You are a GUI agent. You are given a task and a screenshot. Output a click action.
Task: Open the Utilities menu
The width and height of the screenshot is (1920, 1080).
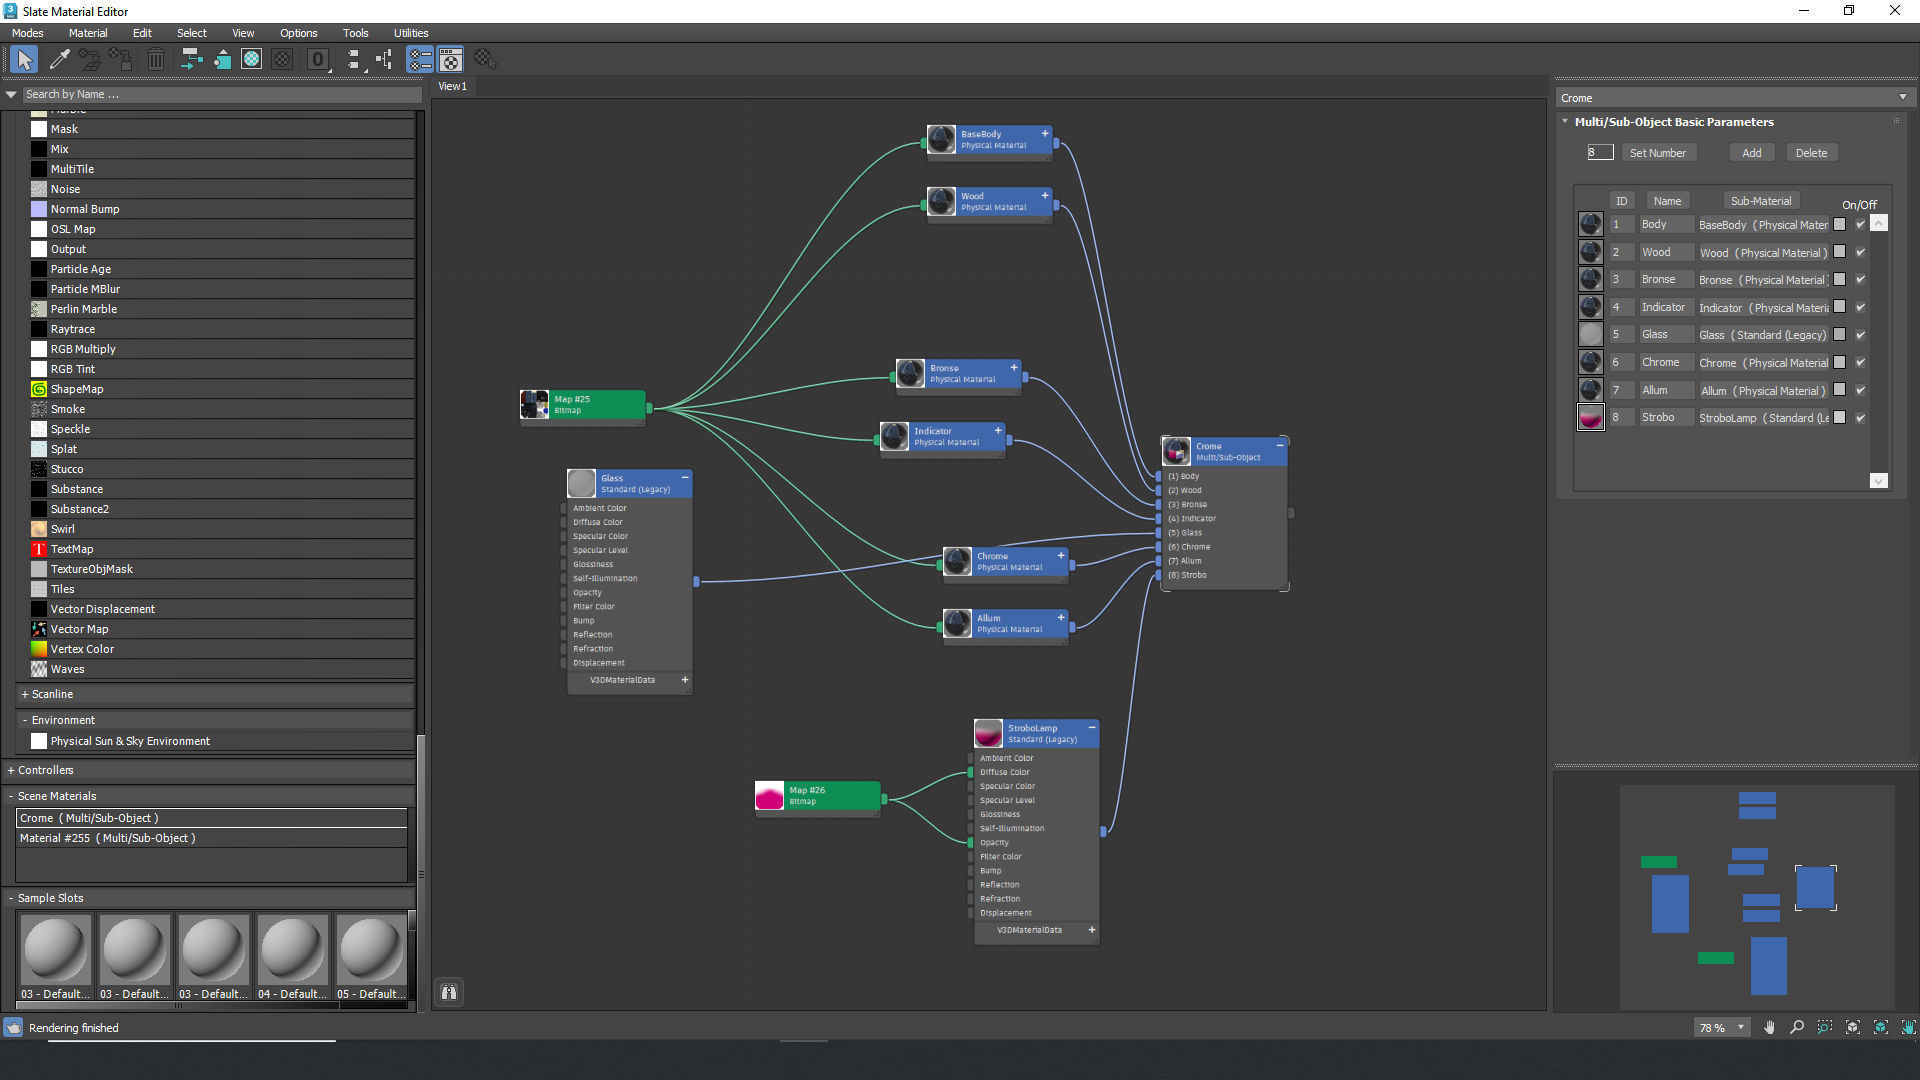410,33
